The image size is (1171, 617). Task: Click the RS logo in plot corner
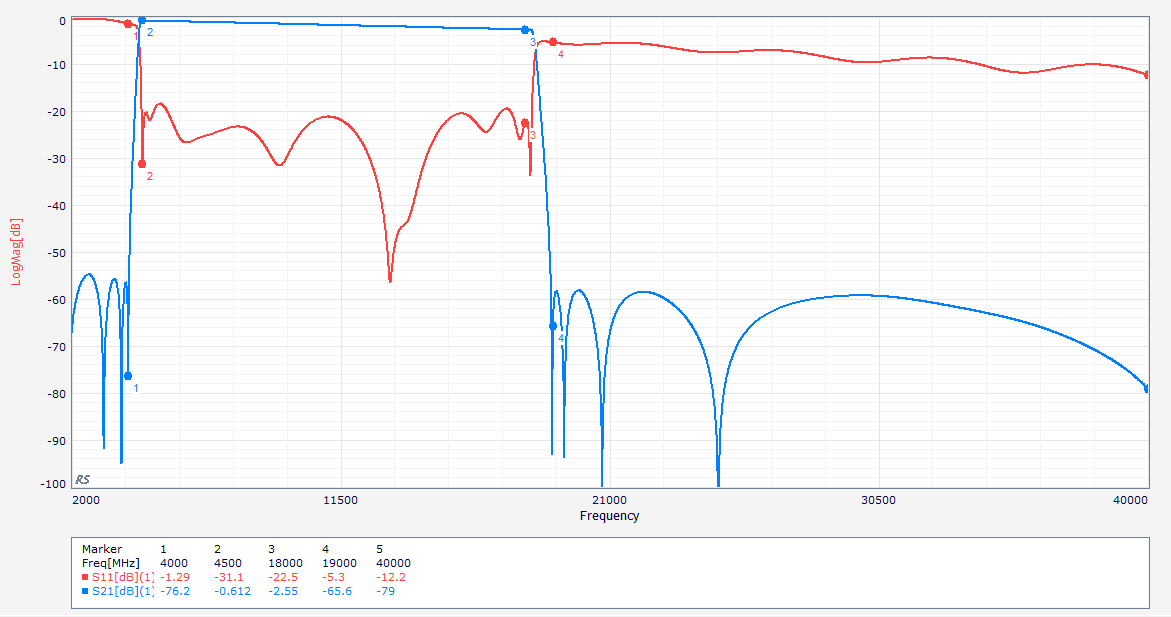tap(83, 480)
